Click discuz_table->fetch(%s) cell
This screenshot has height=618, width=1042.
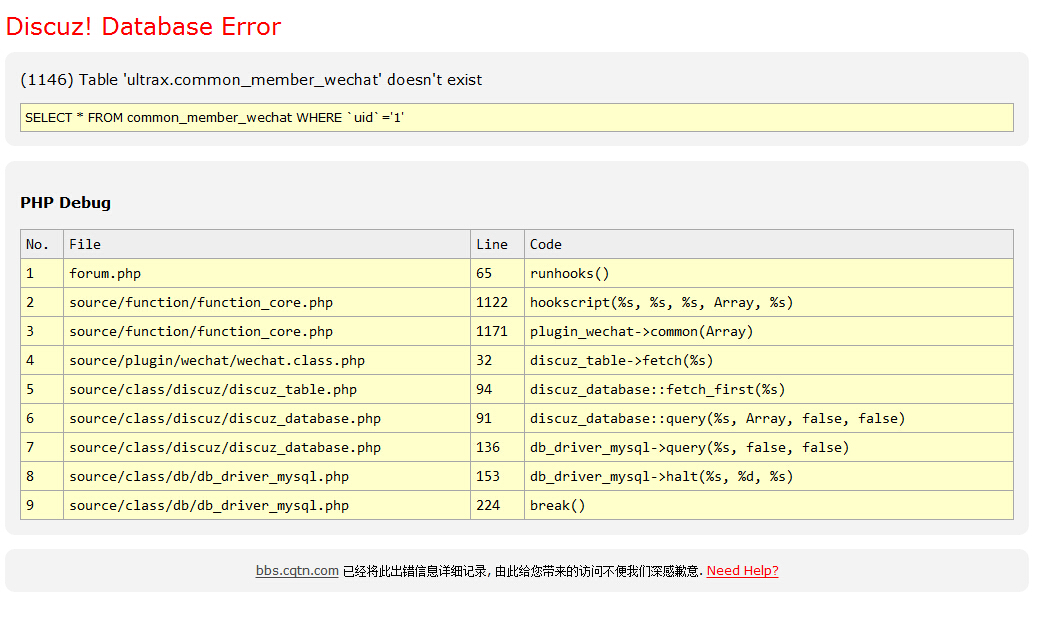point(769,360)
